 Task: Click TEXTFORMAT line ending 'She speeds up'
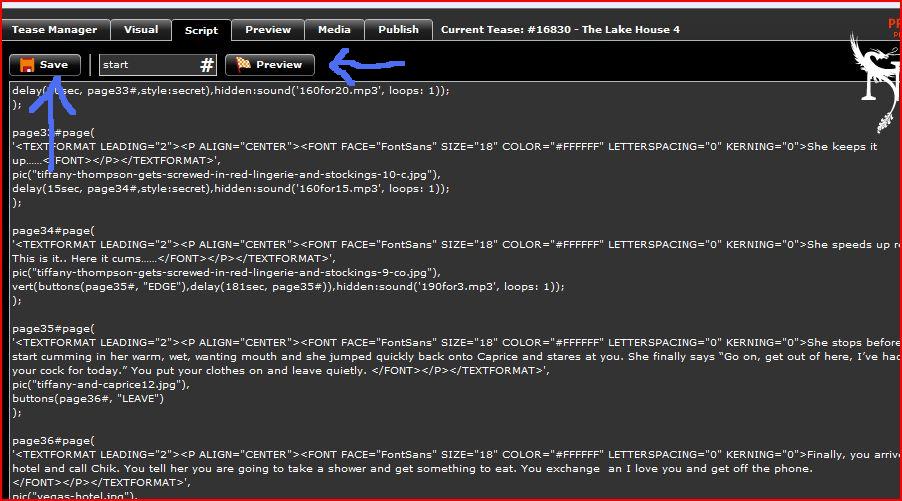point(456,245)
